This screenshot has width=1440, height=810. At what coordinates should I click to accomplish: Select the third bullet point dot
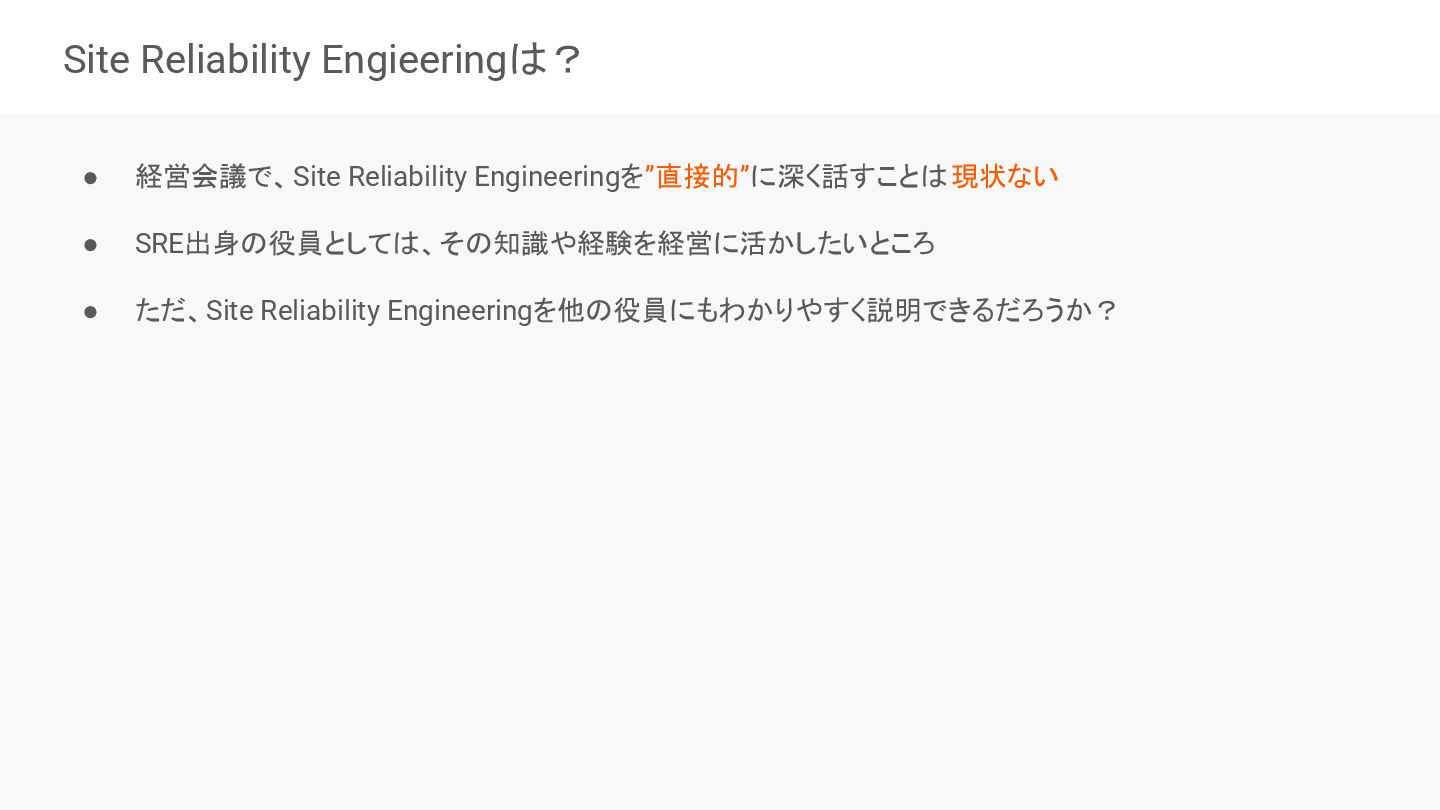pyautogui.click(x=91, y=312)
